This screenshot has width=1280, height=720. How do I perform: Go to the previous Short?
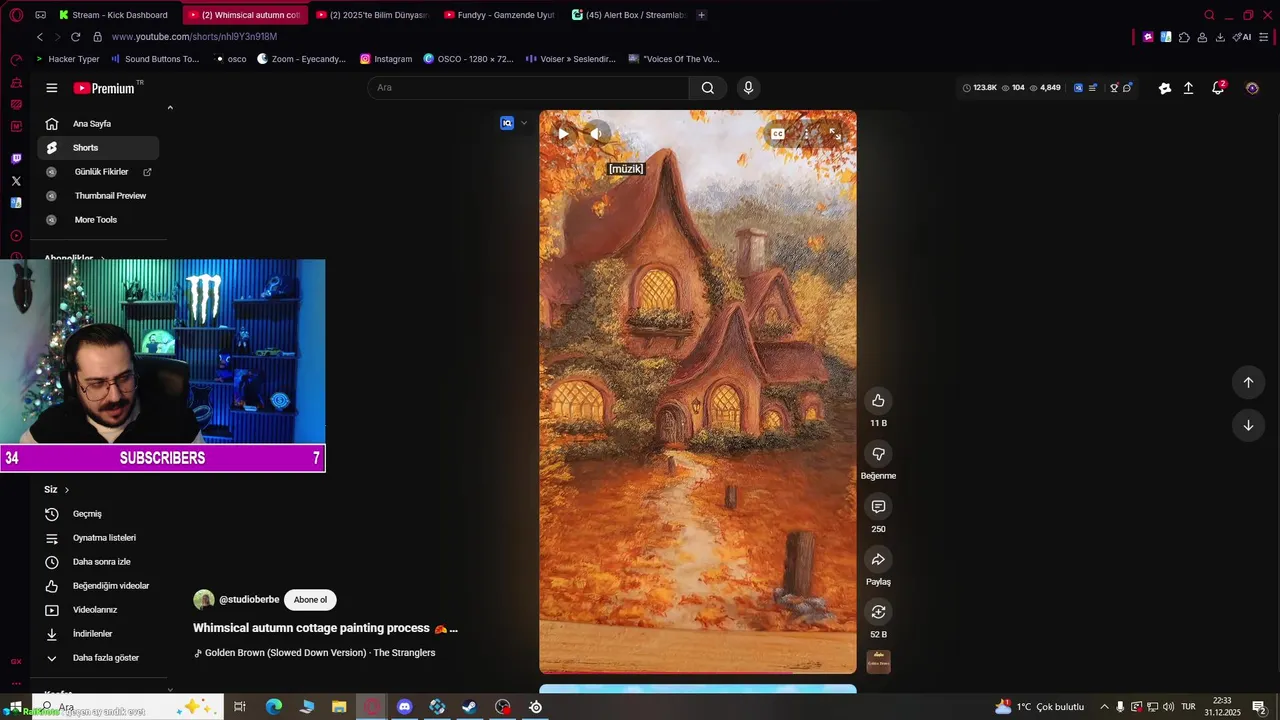[x=1248, y=382]
